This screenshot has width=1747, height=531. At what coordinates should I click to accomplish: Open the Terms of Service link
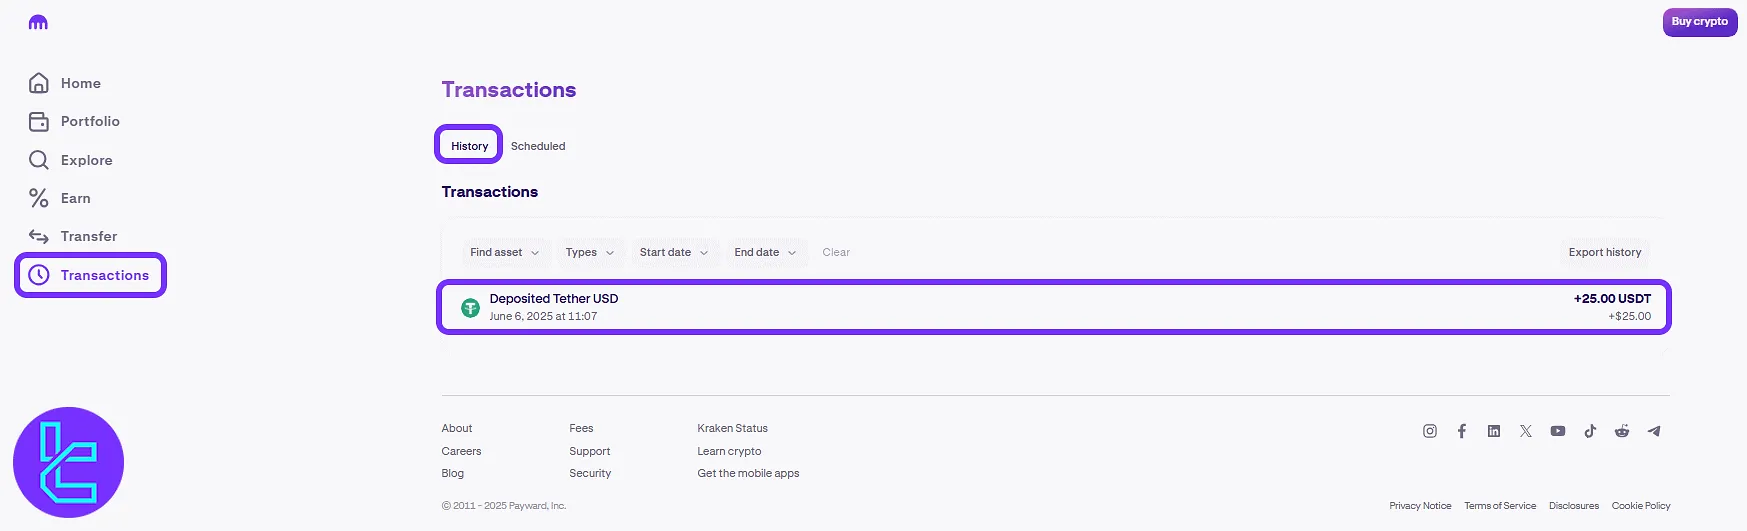[1500, 506]
